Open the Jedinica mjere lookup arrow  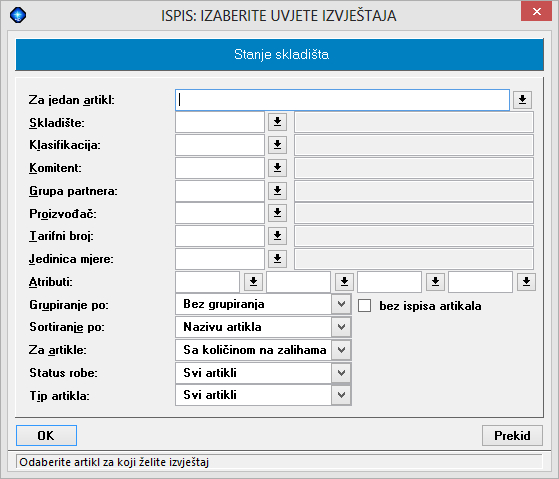(x=277, y=259)
